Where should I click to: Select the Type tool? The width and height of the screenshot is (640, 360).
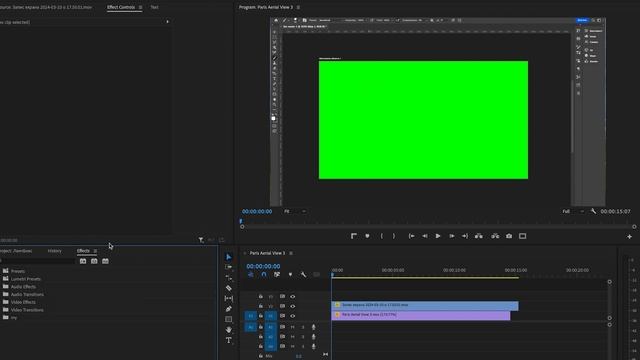pos(229,340)
